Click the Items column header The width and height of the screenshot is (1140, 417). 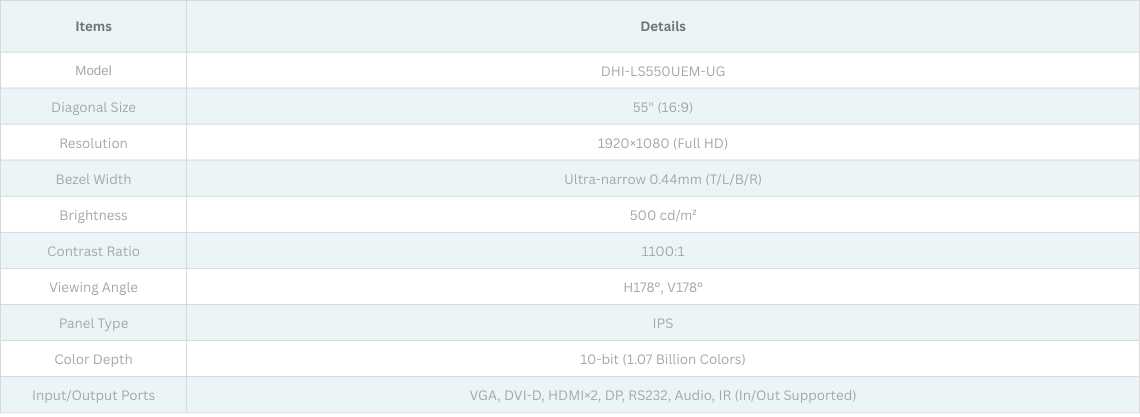(93, 26)
